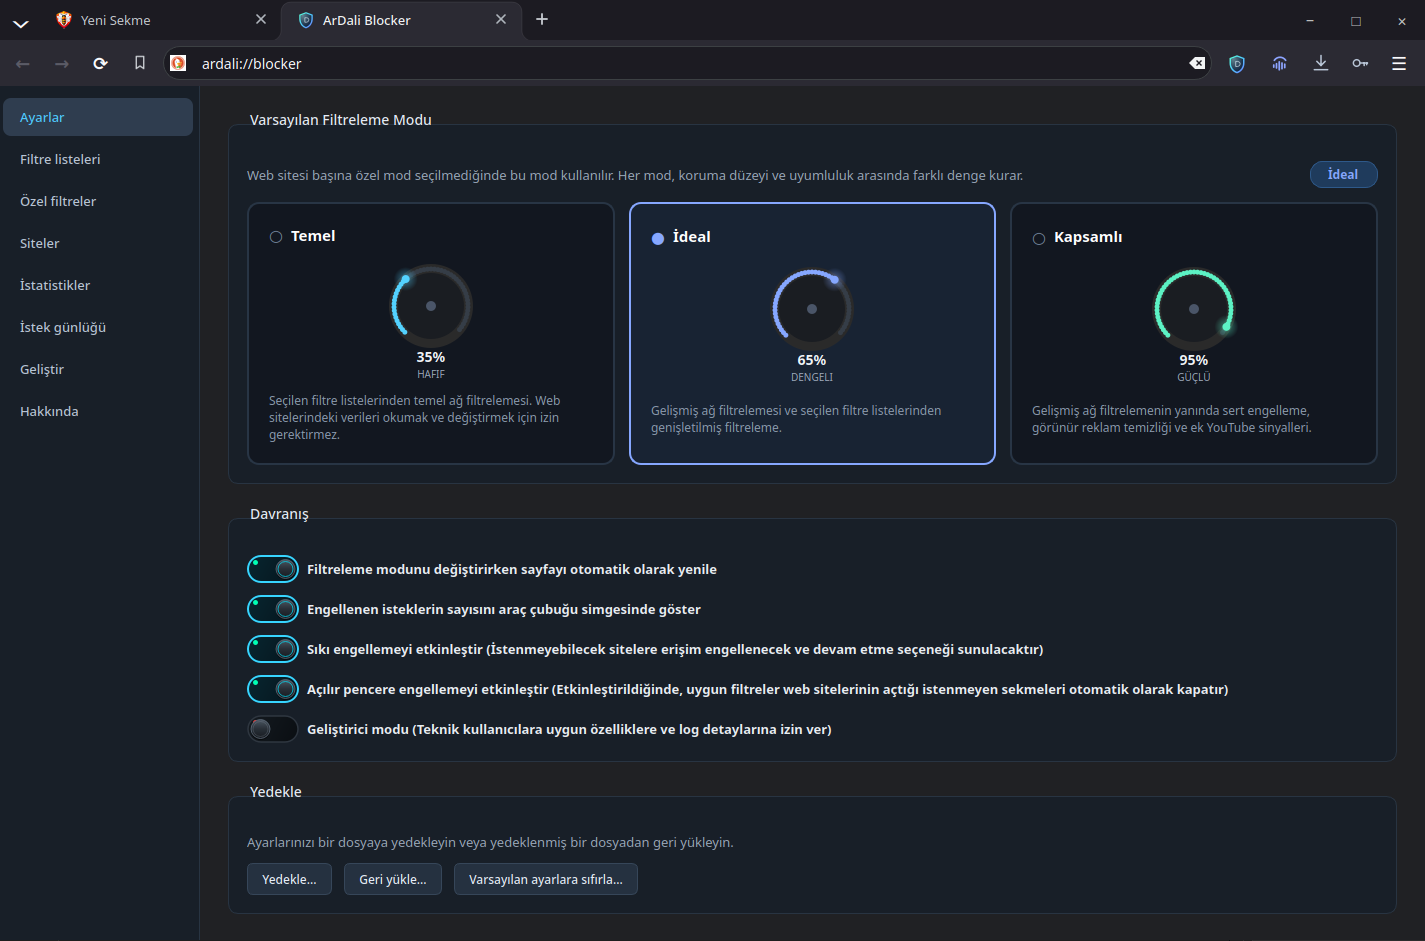Toggle auto page reload on mode change
Screen dimensions: 1425x941
pyautogui.click(x=273, y=569)
